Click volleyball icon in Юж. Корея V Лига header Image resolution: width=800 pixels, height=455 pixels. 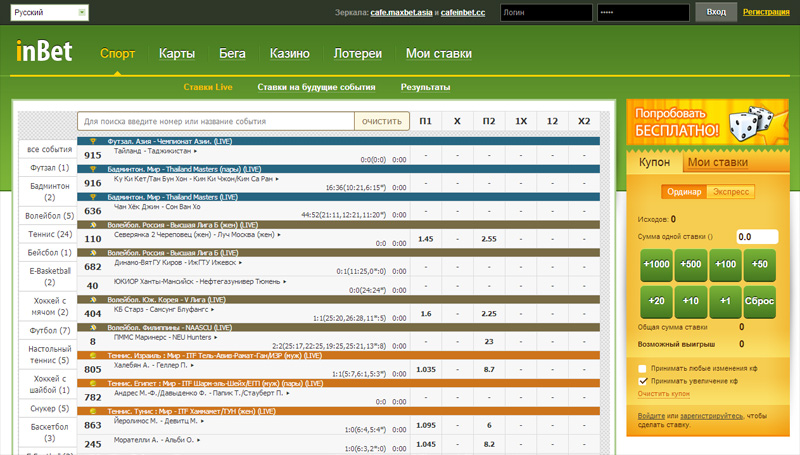tap(93, 299)
